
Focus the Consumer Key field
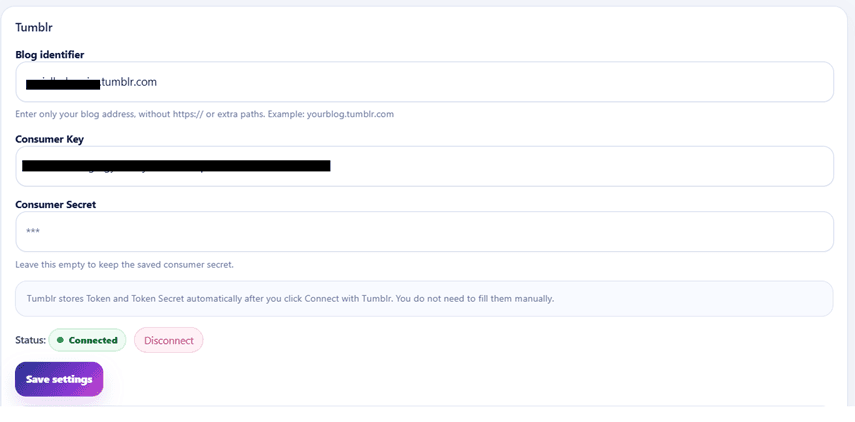(x=424, y=166)
